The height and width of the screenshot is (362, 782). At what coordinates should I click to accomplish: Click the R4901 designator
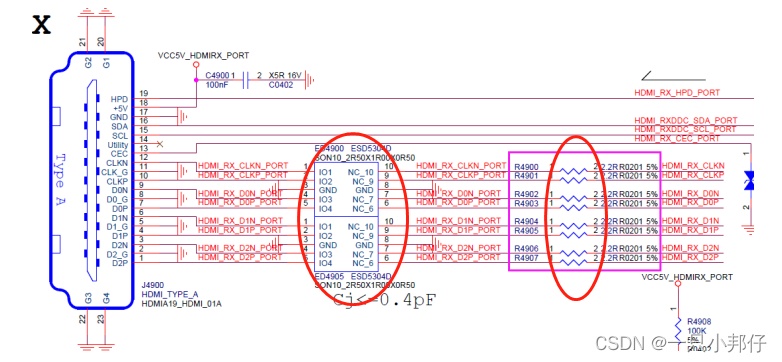(527, 176)
